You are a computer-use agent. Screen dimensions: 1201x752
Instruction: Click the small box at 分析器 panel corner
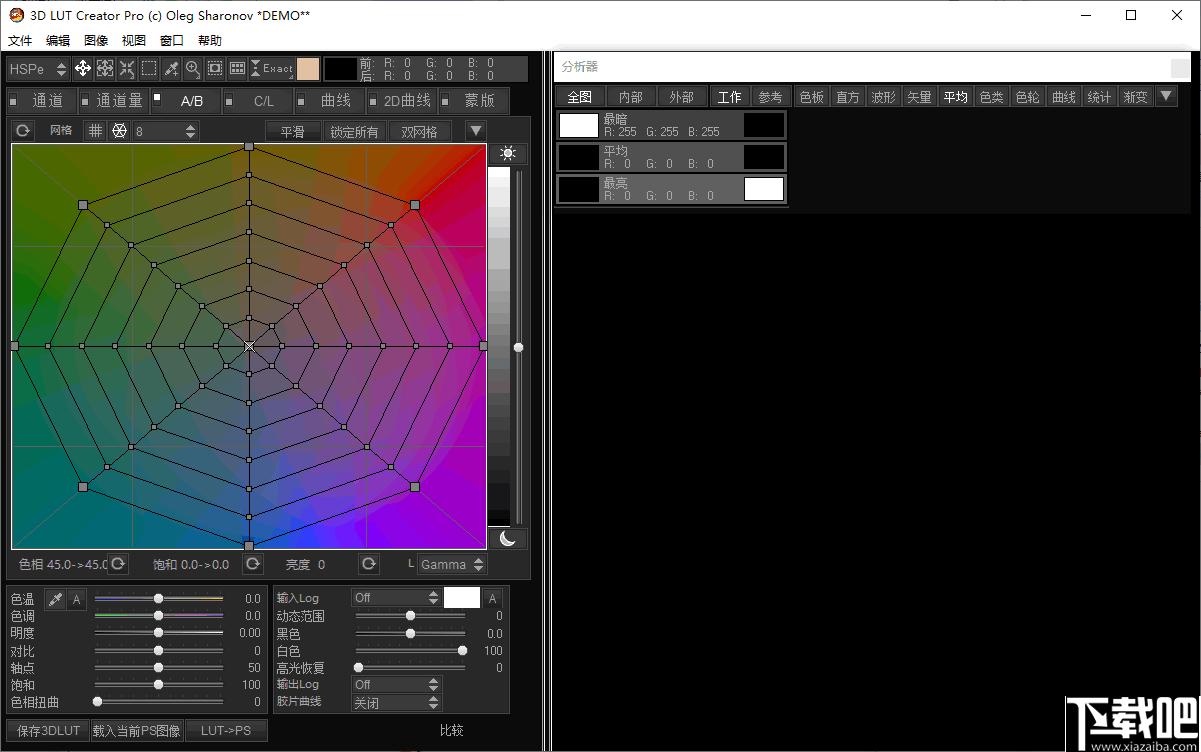click(x=1180, y=68)
